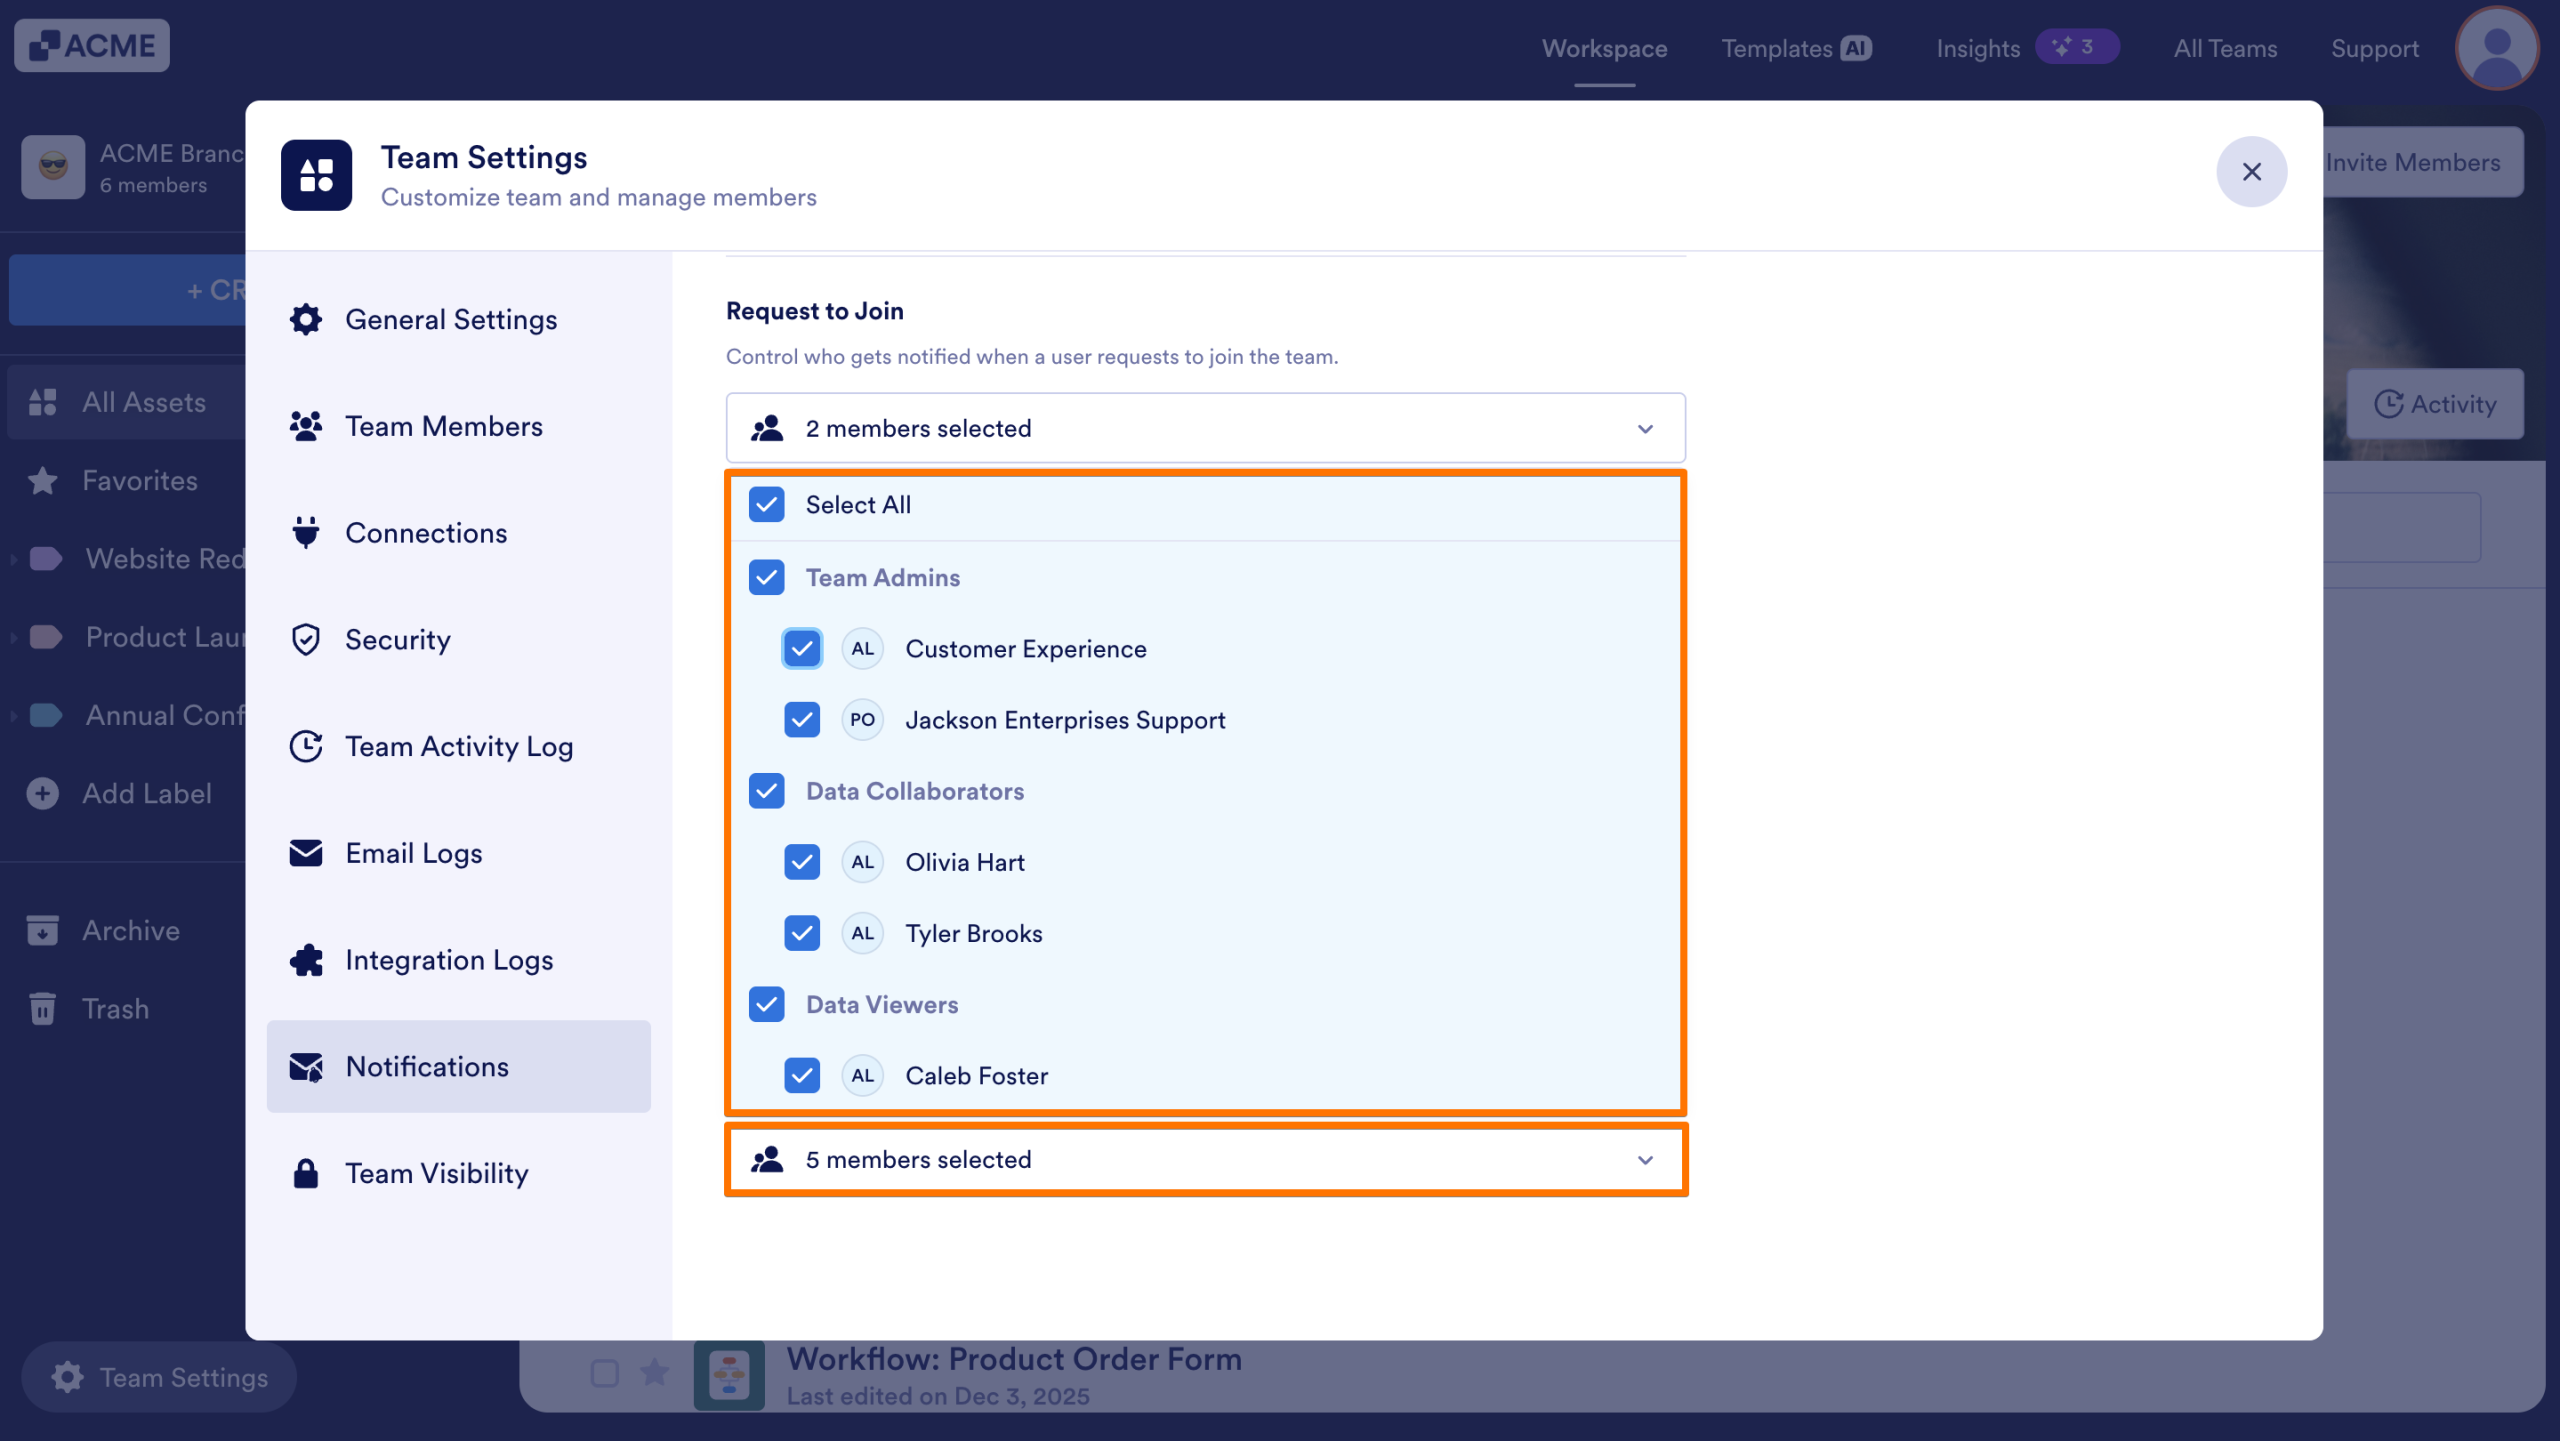Open the Security section
The image size is (2560, 1441).
coord(459,640)
